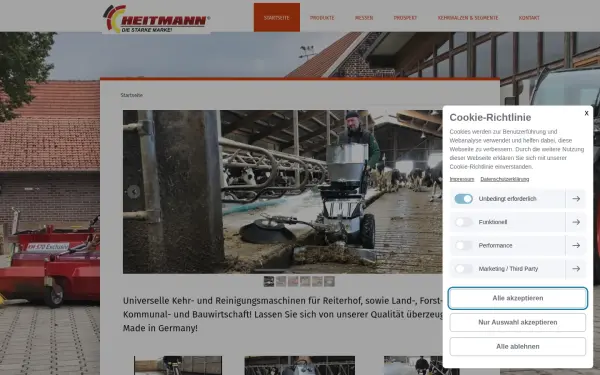The height and width of the screenshot is (375, 600).
Task: Open the Prospekt menu item
Action: click(405, 18)
